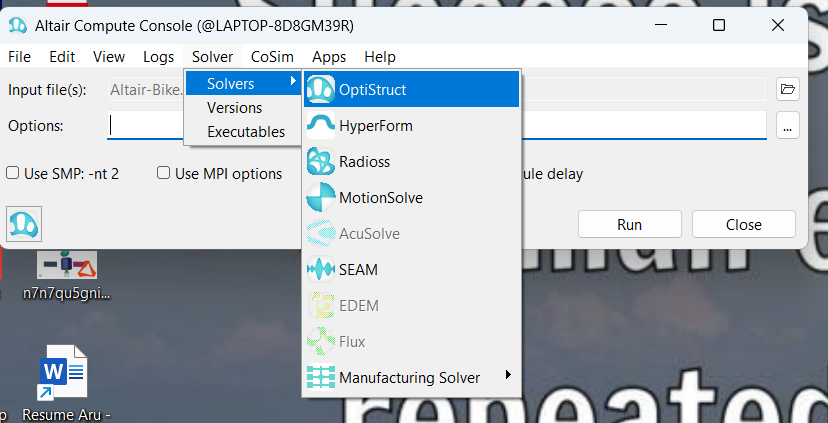The image size is (828, 423).
Task: Maximize the Altair Compute Console window
Action: click(x=719, y=25)
